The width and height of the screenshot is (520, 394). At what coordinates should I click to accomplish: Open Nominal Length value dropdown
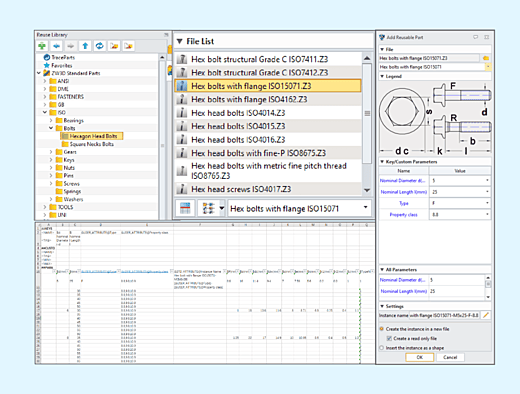487,192
